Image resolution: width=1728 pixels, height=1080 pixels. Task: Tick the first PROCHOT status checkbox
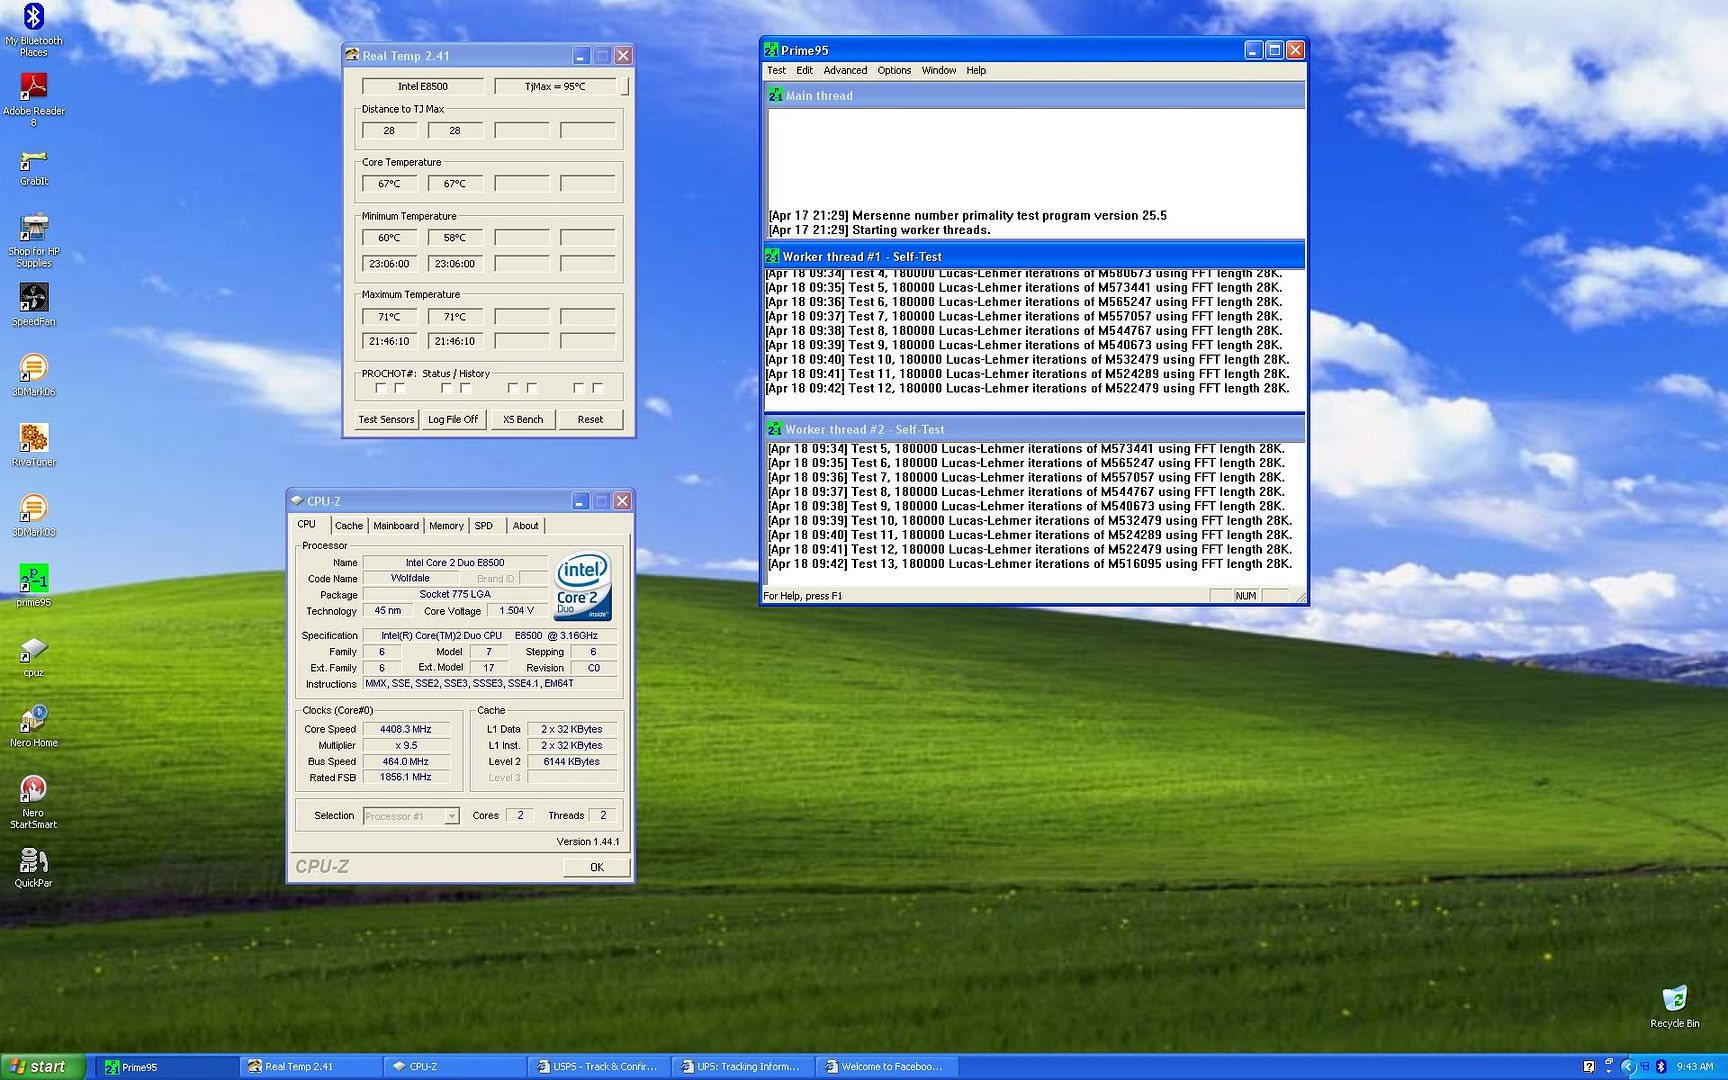(x=380, y=388)
